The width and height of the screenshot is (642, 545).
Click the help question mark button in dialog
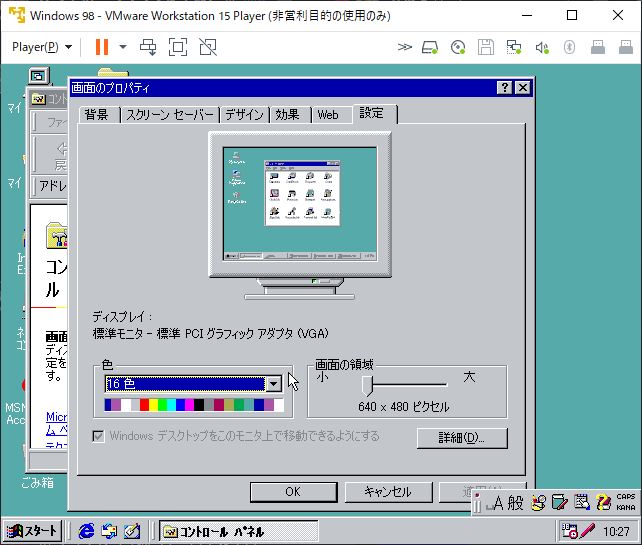tap(504, 88)
